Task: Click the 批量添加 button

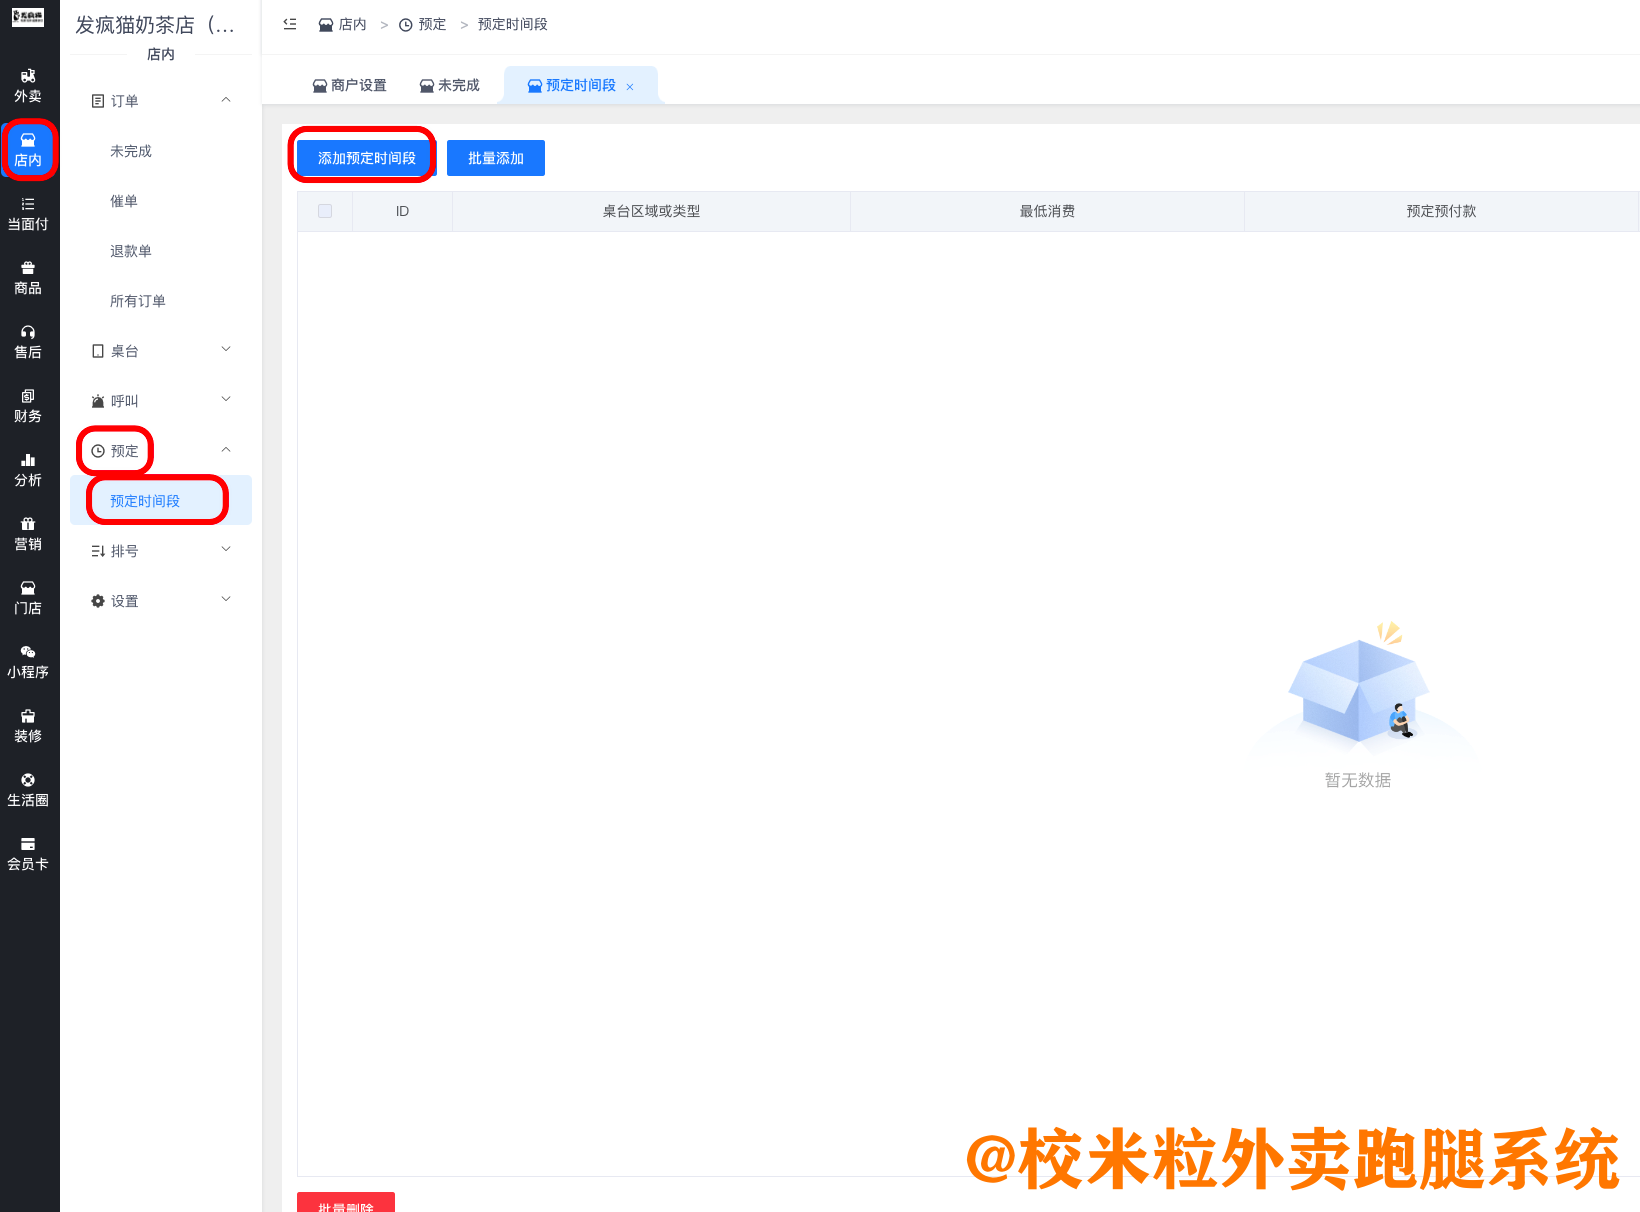Action: coord(495,157)
